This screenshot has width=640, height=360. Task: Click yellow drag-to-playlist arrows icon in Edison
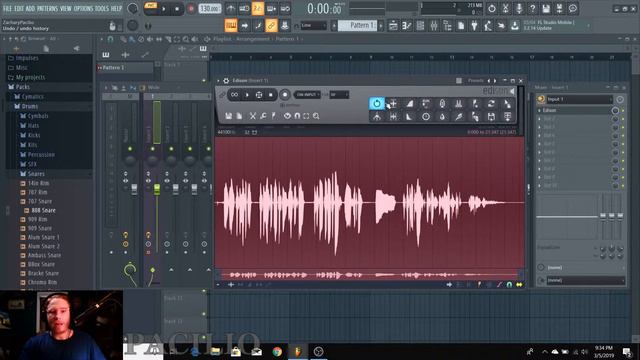[519, 284]
